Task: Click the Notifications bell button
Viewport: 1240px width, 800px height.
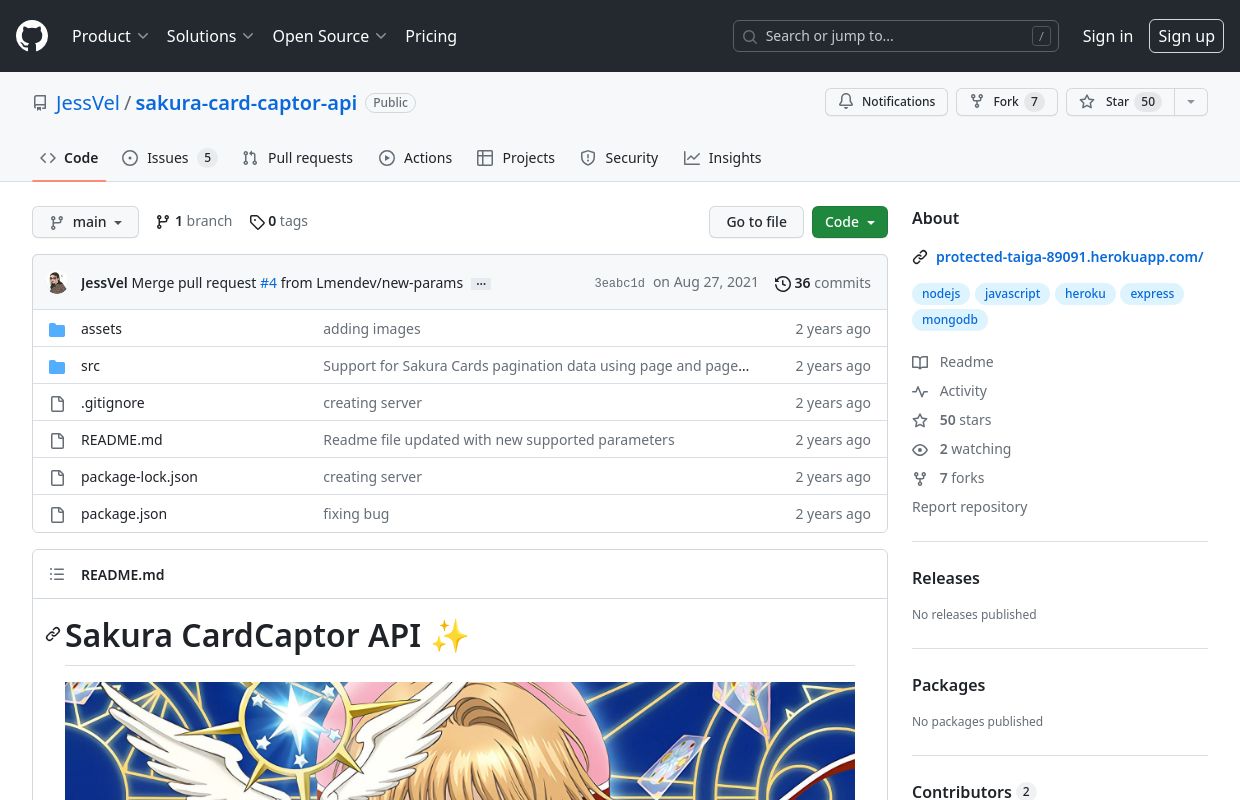Action: (886, 102)
